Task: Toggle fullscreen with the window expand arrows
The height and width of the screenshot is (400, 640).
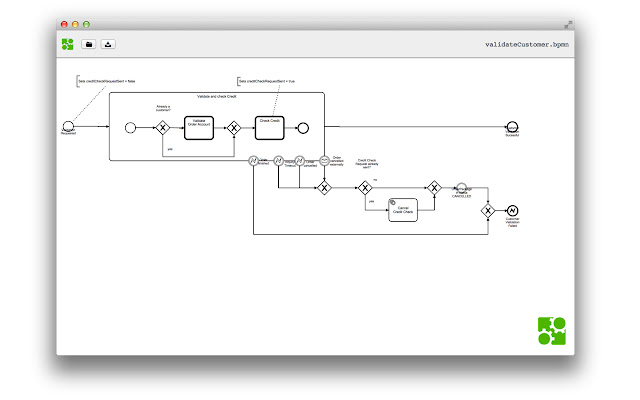Action: point(568,25)
